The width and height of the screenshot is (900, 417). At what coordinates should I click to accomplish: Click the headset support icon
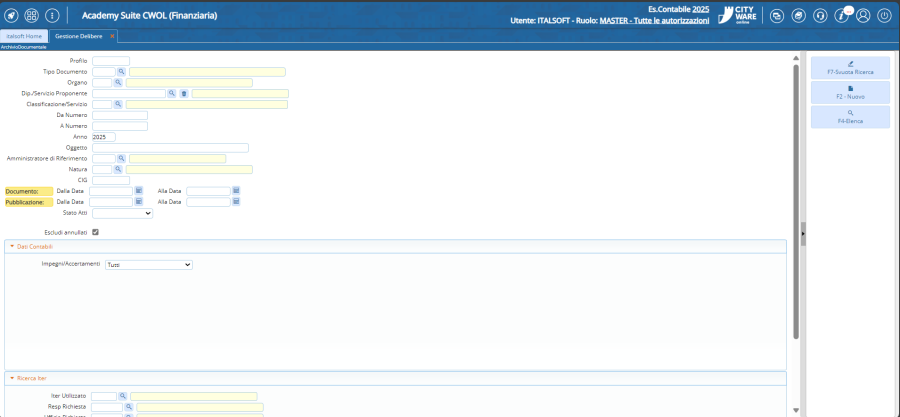[820, 16]
